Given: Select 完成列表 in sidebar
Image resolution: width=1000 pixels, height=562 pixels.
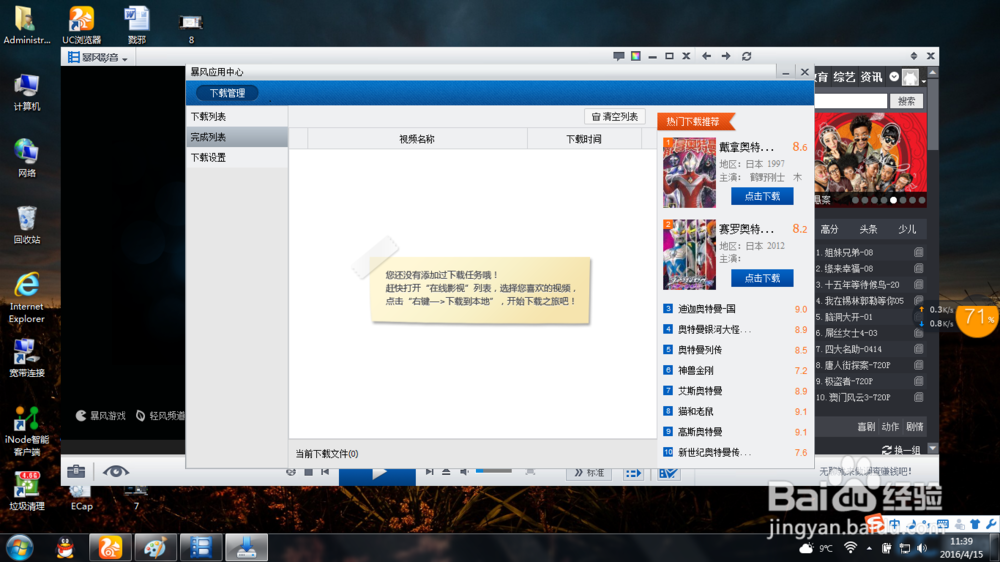Looking at the screenshot, I should (x=237, y=137).
